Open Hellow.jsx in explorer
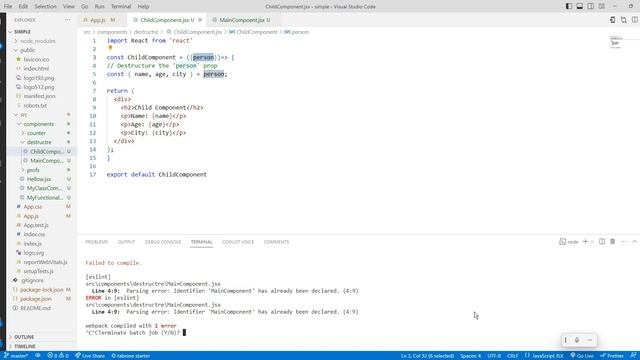640x360 pixels. click(39, 179)
